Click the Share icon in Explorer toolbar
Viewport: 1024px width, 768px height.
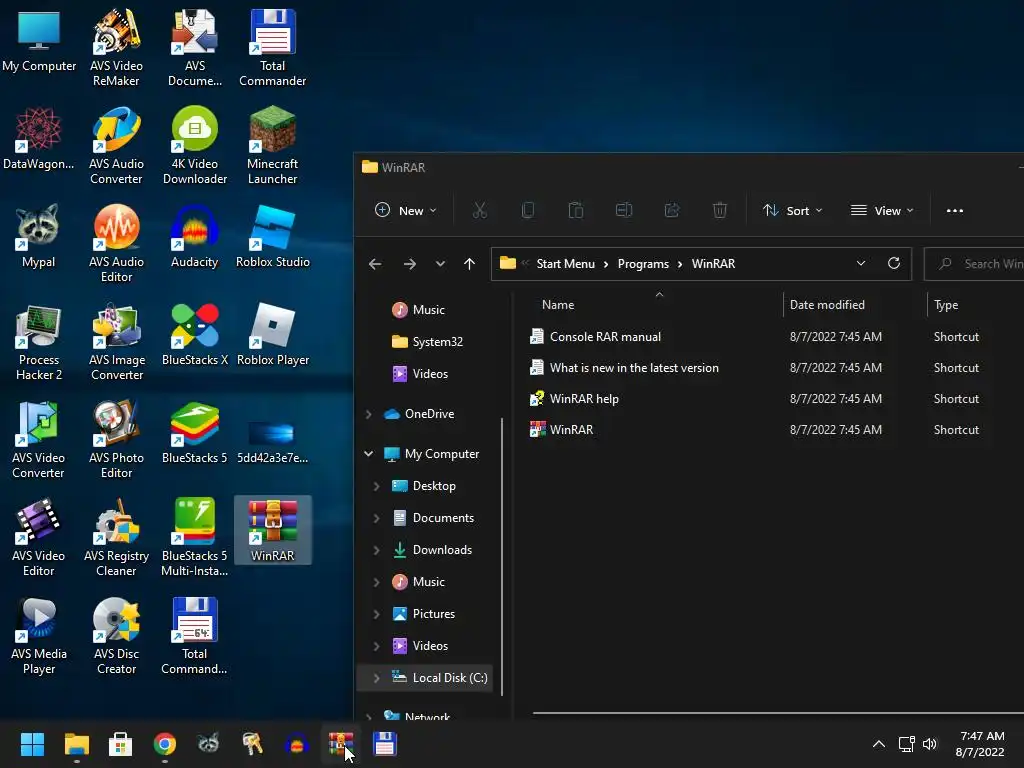pos(671,210)
